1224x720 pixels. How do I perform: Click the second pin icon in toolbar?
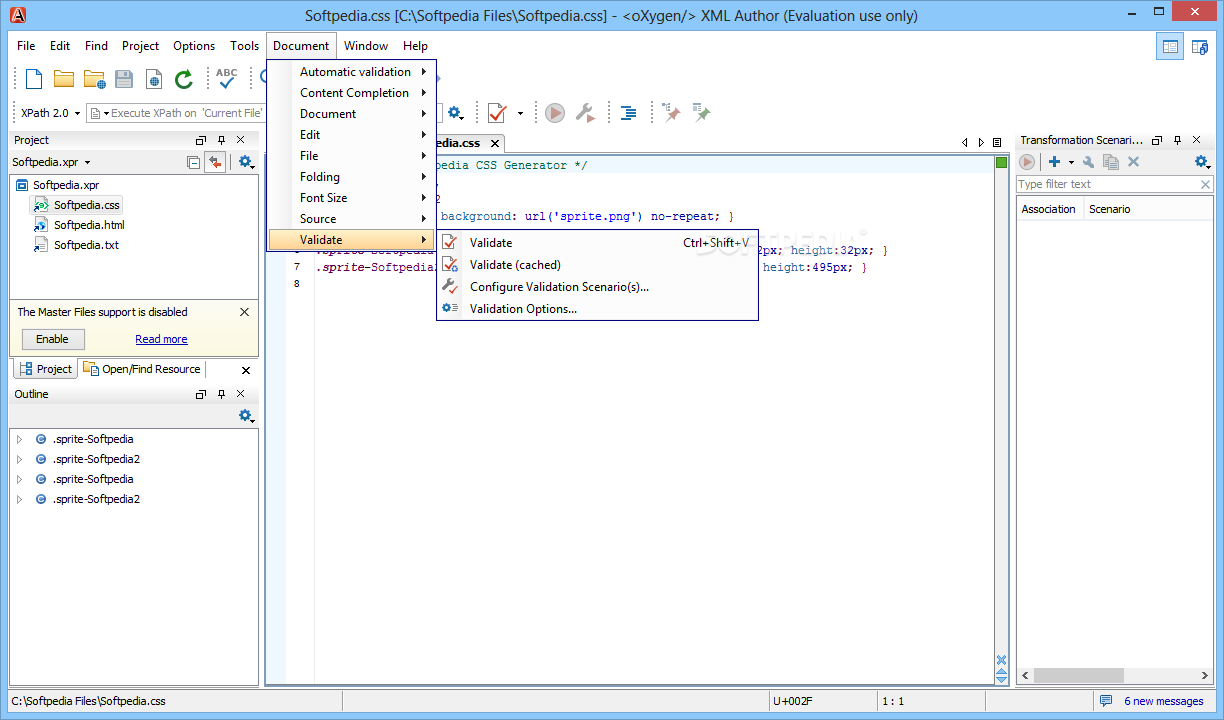(x=702, y=113)
